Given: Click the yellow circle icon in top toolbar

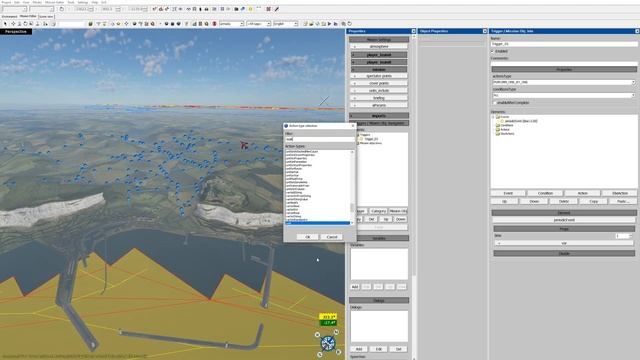Looking at the screenshot, I should point(251,9).
